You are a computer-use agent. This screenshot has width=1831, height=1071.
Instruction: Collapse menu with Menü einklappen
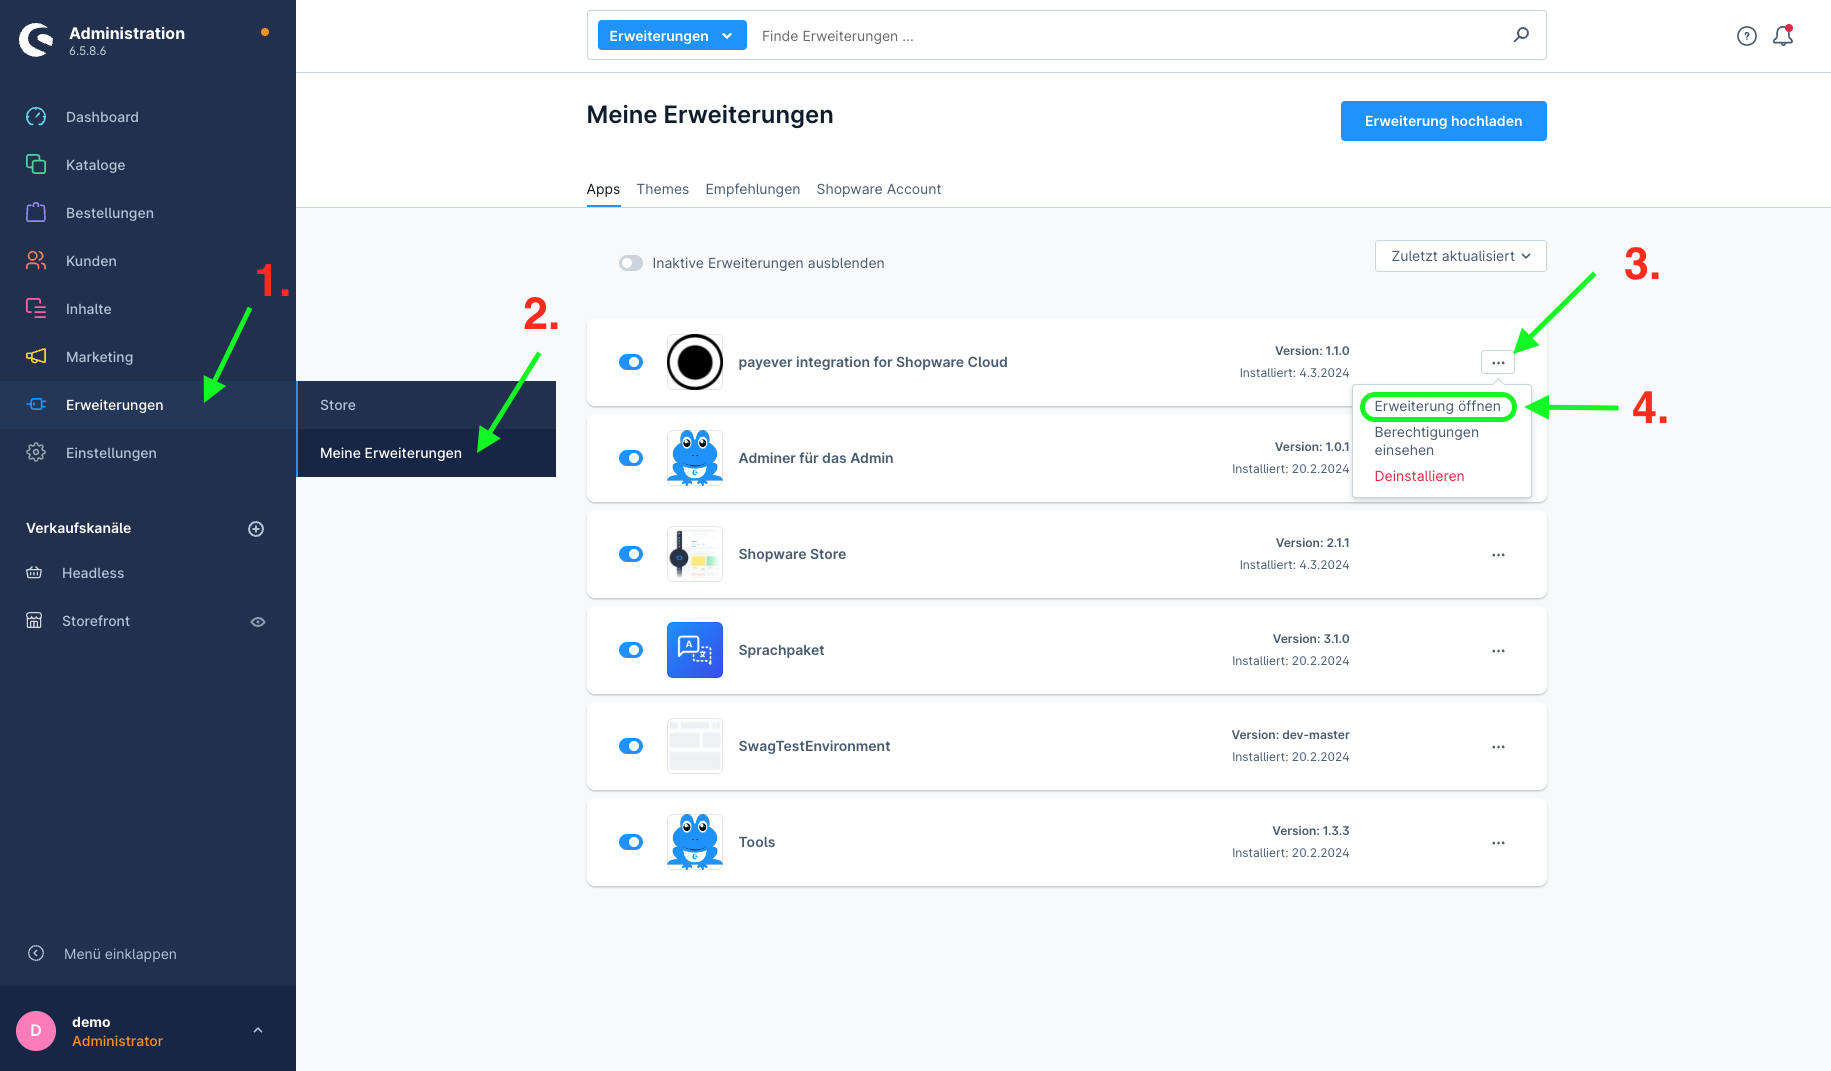coord(120,954)
